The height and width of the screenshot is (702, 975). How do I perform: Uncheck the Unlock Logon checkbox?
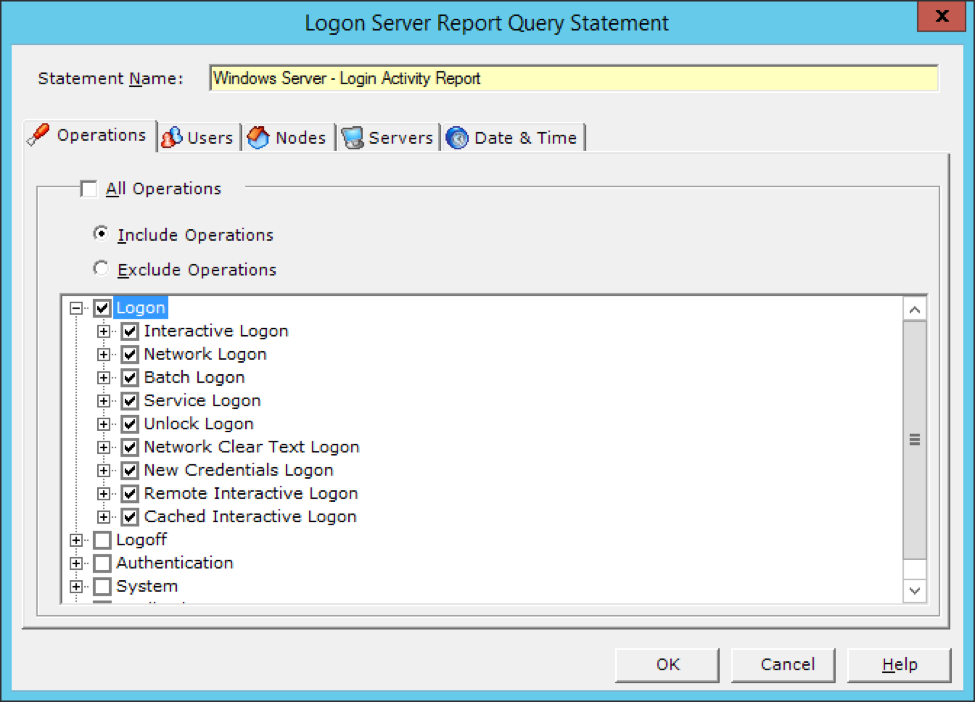click(x=130, y=424)
